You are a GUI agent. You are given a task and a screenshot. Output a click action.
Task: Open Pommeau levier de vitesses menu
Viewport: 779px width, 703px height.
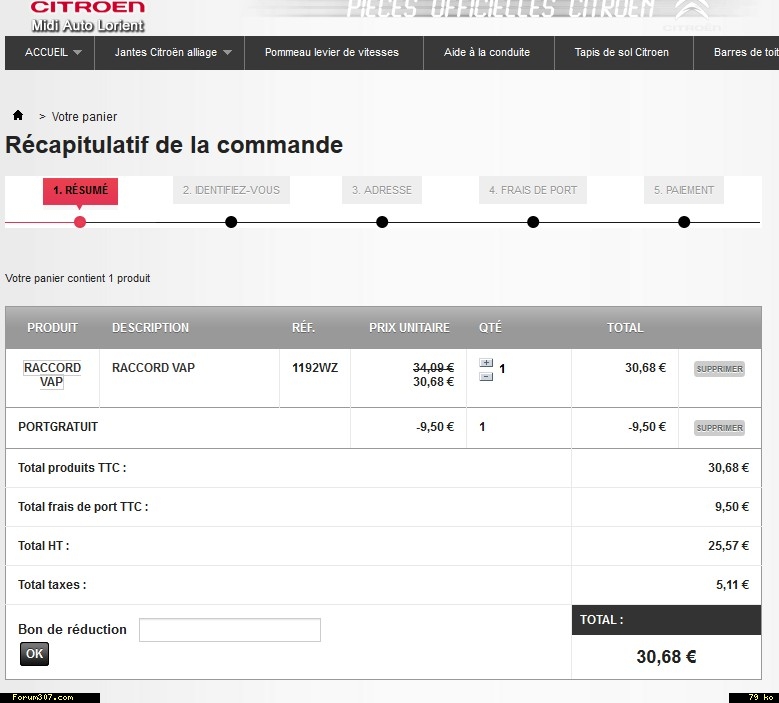click(331, 52)
